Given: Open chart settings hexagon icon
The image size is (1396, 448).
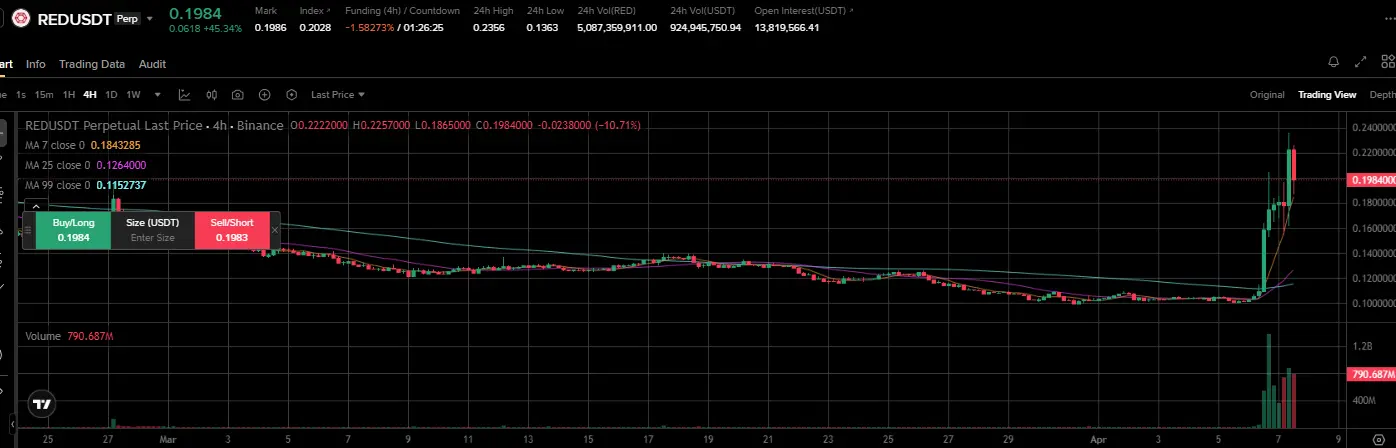Looking at the screenshot, I should (292, 95).
